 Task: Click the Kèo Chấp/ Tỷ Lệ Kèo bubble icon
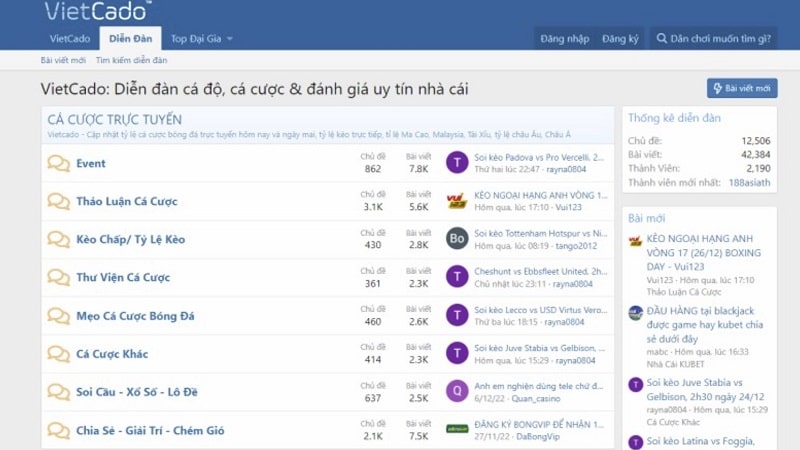click(59, 239)
